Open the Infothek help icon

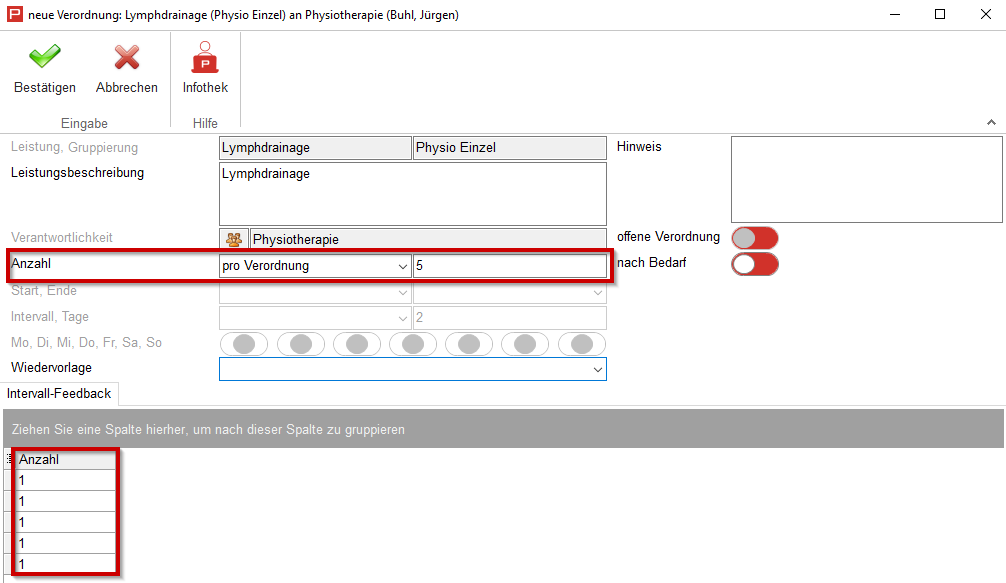(x=205, y=58)
